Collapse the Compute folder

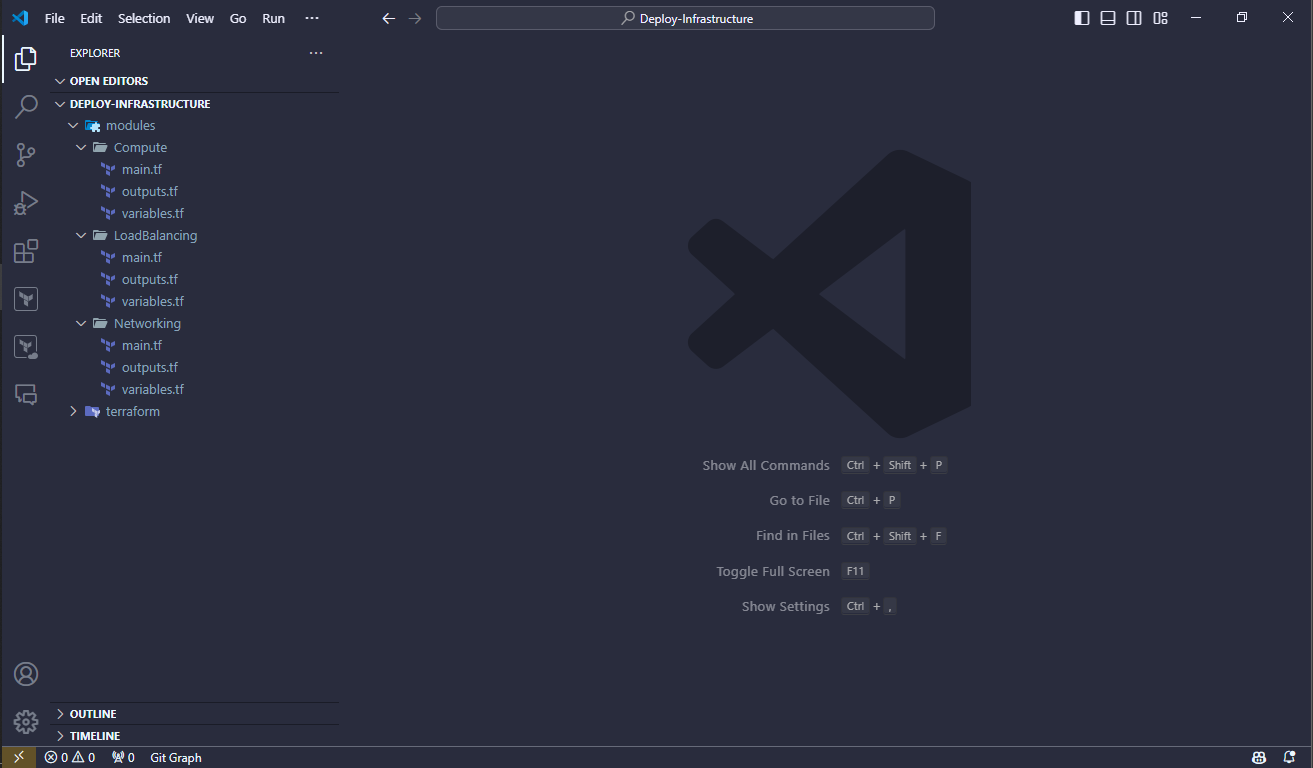195,148
